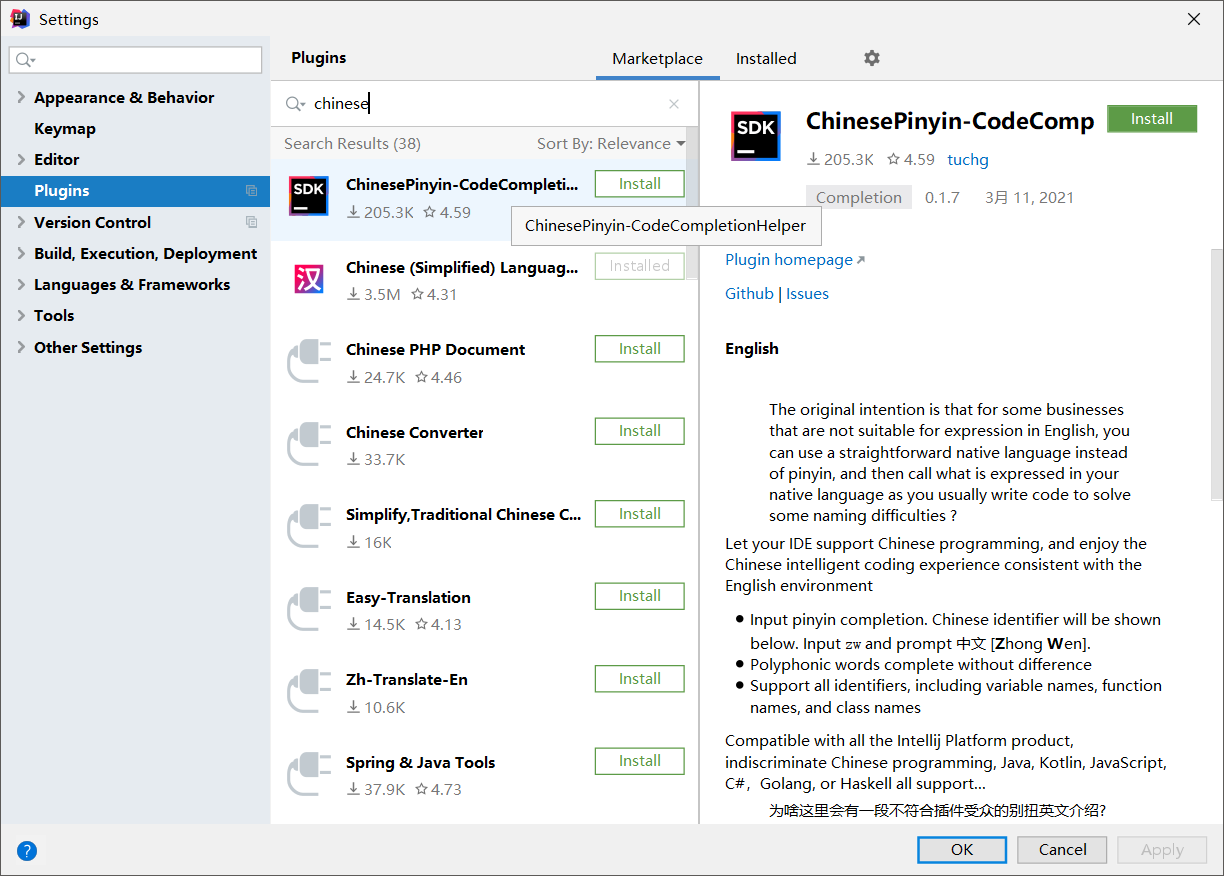Click the ChinesePinyin SDK plugin icon in the results list

tap(309, 196)
